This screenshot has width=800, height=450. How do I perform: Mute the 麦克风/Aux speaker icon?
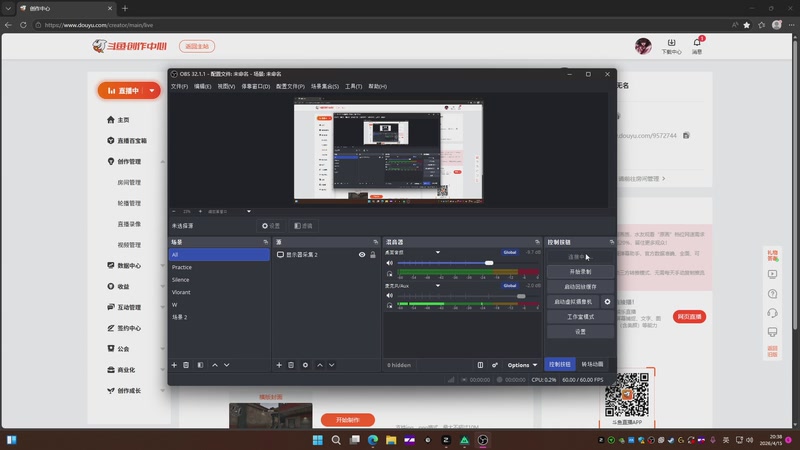click(x=389, y=295)
